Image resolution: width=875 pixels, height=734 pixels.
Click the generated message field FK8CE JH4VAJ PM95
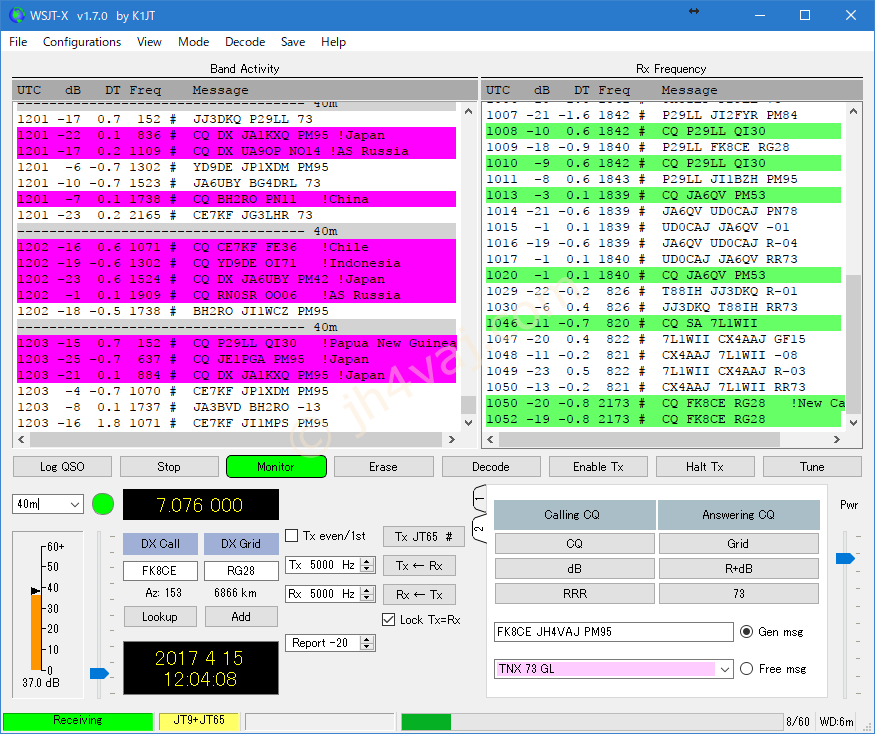(x=614, y=632)
